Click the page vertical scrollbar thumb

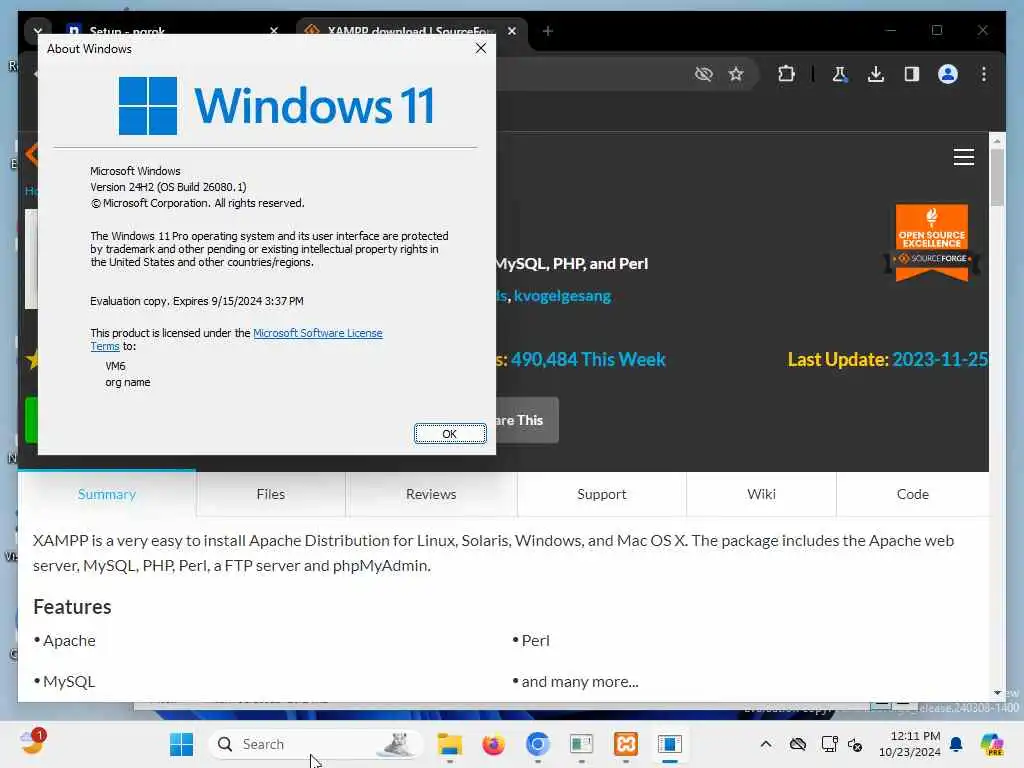pyautogui.click(x=997, y=176)
